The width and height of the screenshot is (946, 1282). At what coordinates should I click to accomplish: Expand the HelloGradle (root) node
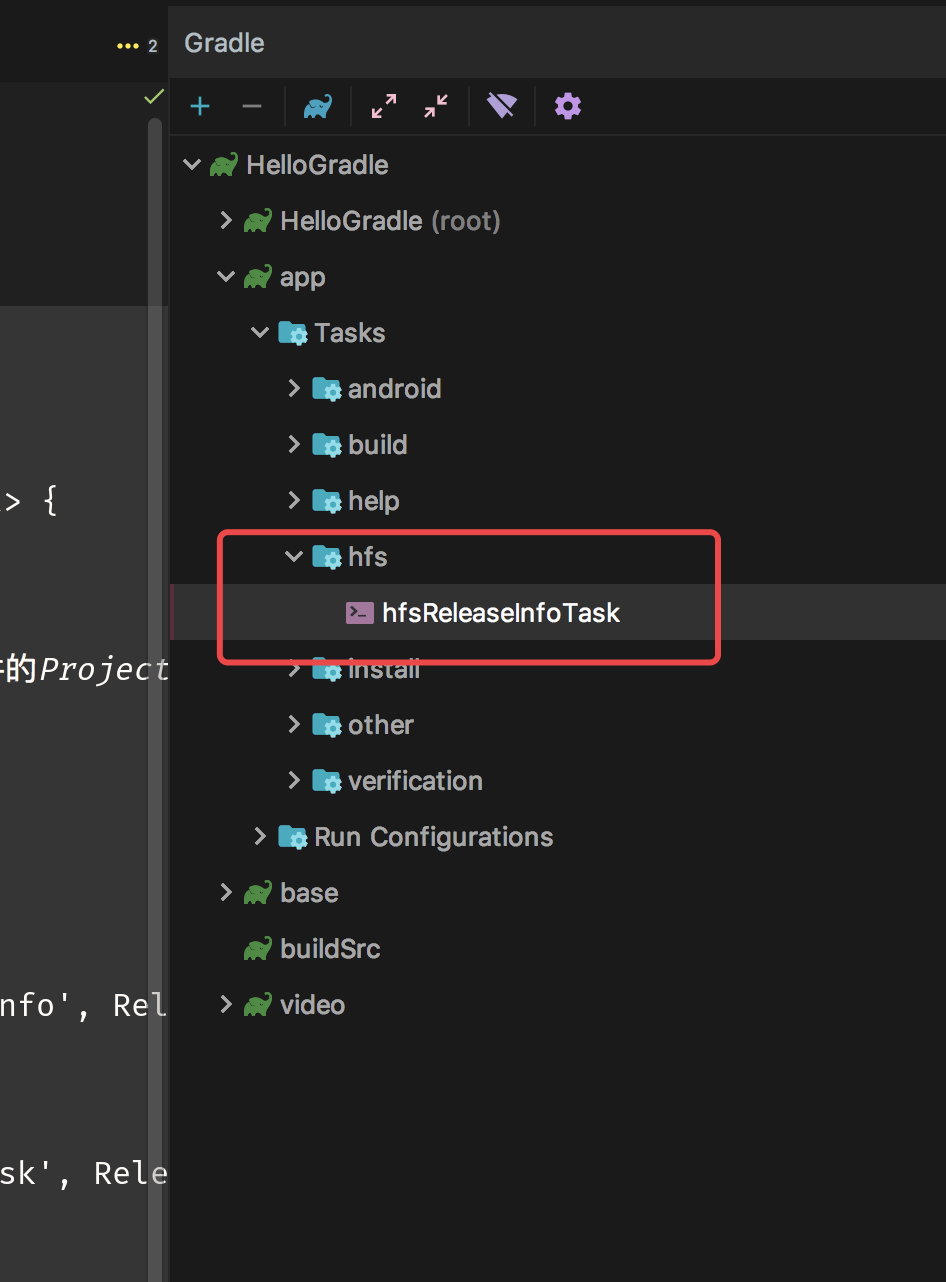click(x=226, y=221)
